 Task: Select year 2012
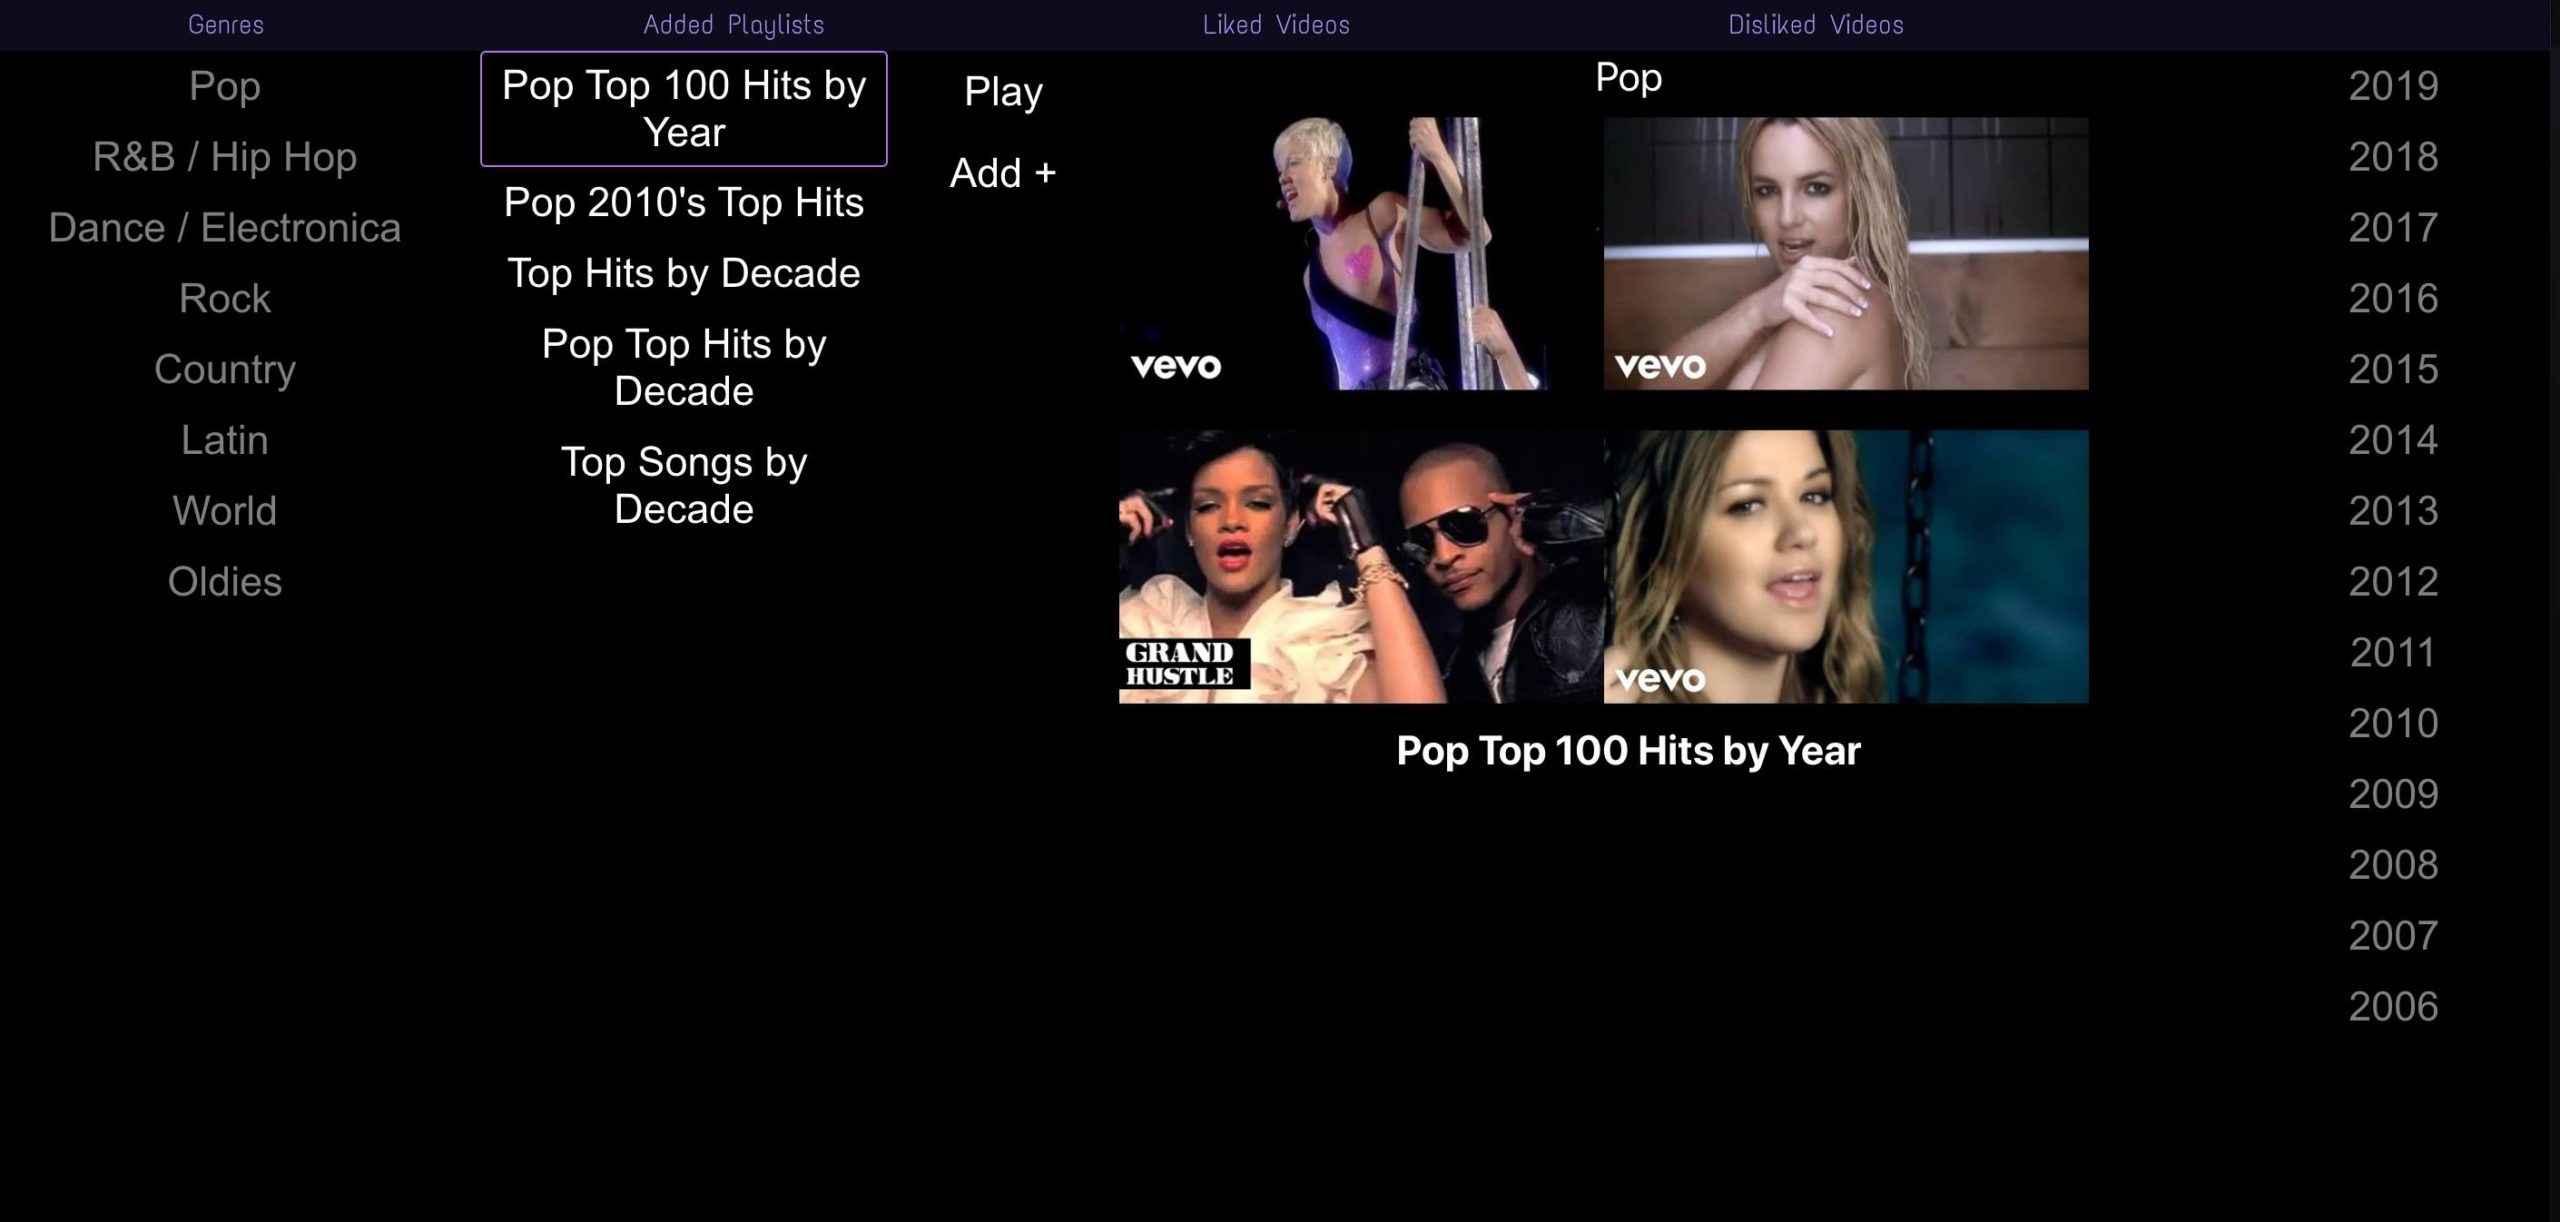[2393, 582]
